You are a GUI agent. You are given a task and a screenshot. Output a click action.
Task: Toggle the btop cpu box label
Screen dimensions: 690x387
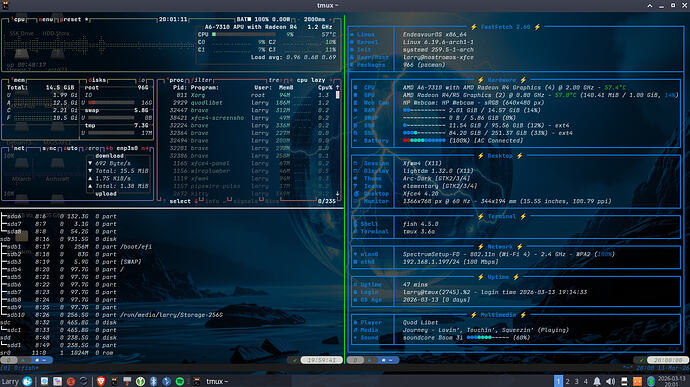point(18,19)
